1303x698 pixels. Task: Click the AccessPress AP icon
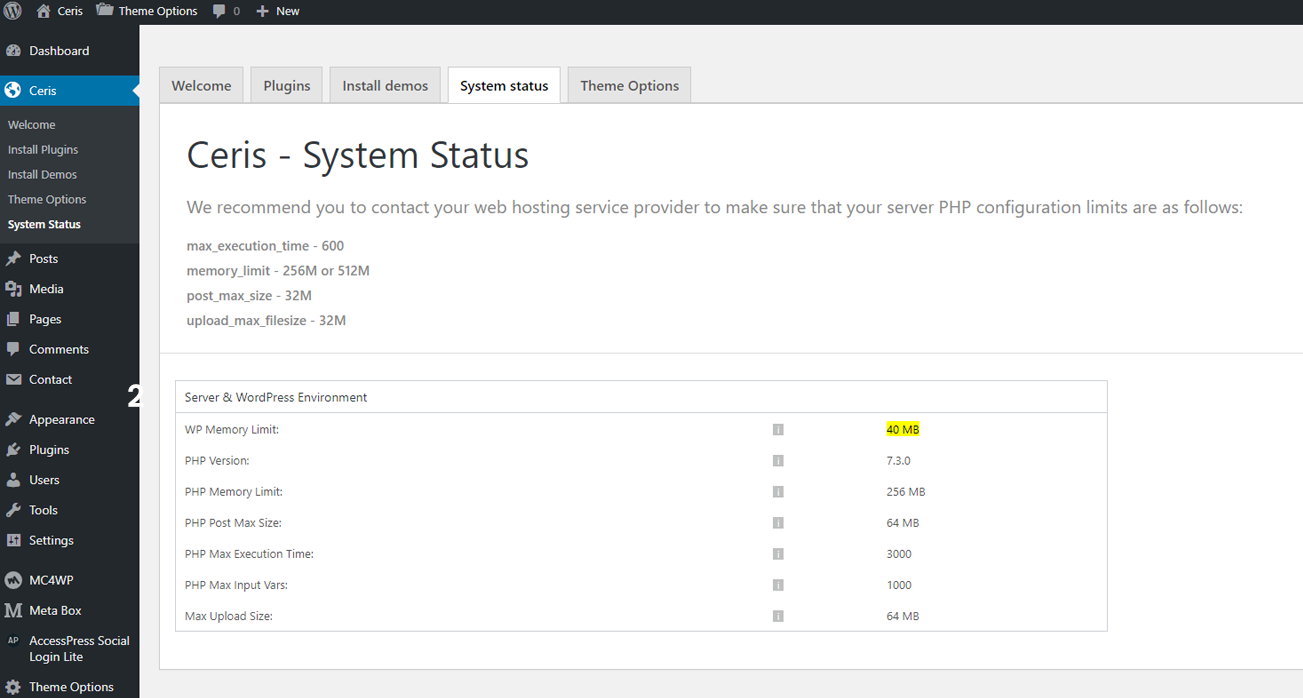(13, 641)
